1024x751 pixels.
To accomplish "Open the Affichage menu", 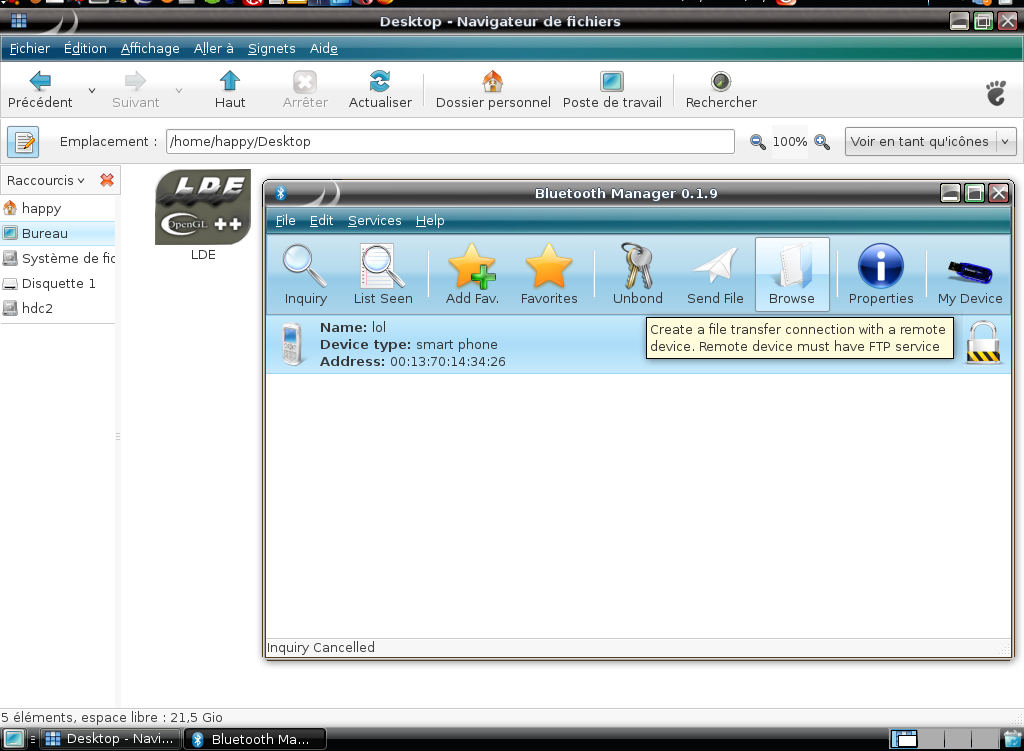I will (150, 48).
